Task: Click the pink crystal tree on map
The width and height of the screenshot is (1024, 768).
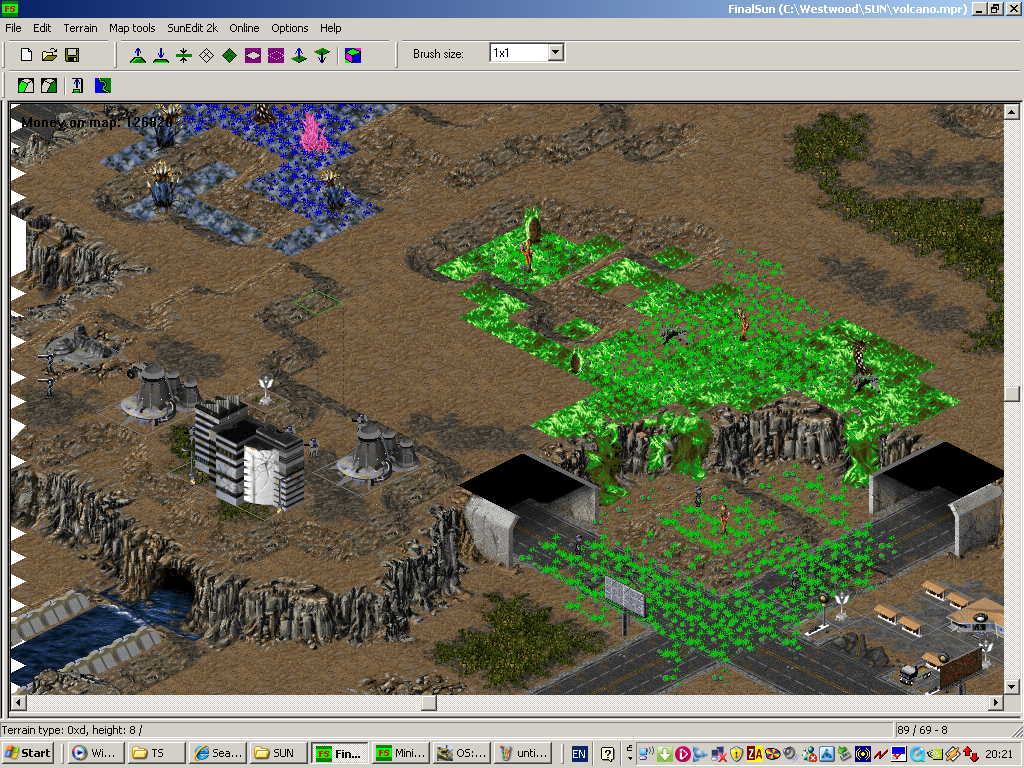Action: [x=314, y=133]
